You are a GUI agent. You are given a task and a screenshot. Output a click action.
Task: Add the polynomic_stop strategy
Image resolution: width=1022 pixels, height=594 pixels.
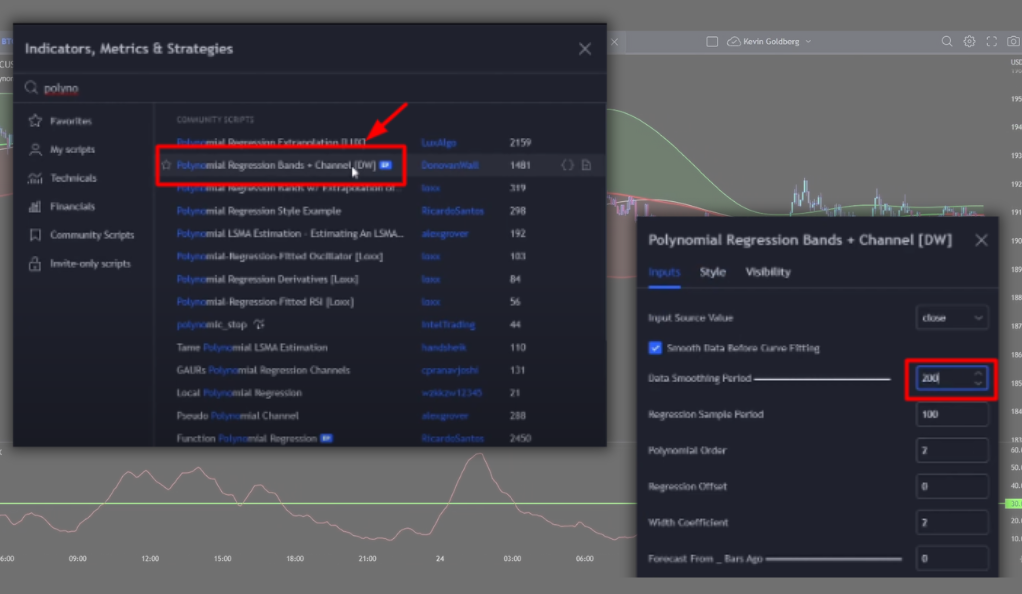[x=212, y=324]
